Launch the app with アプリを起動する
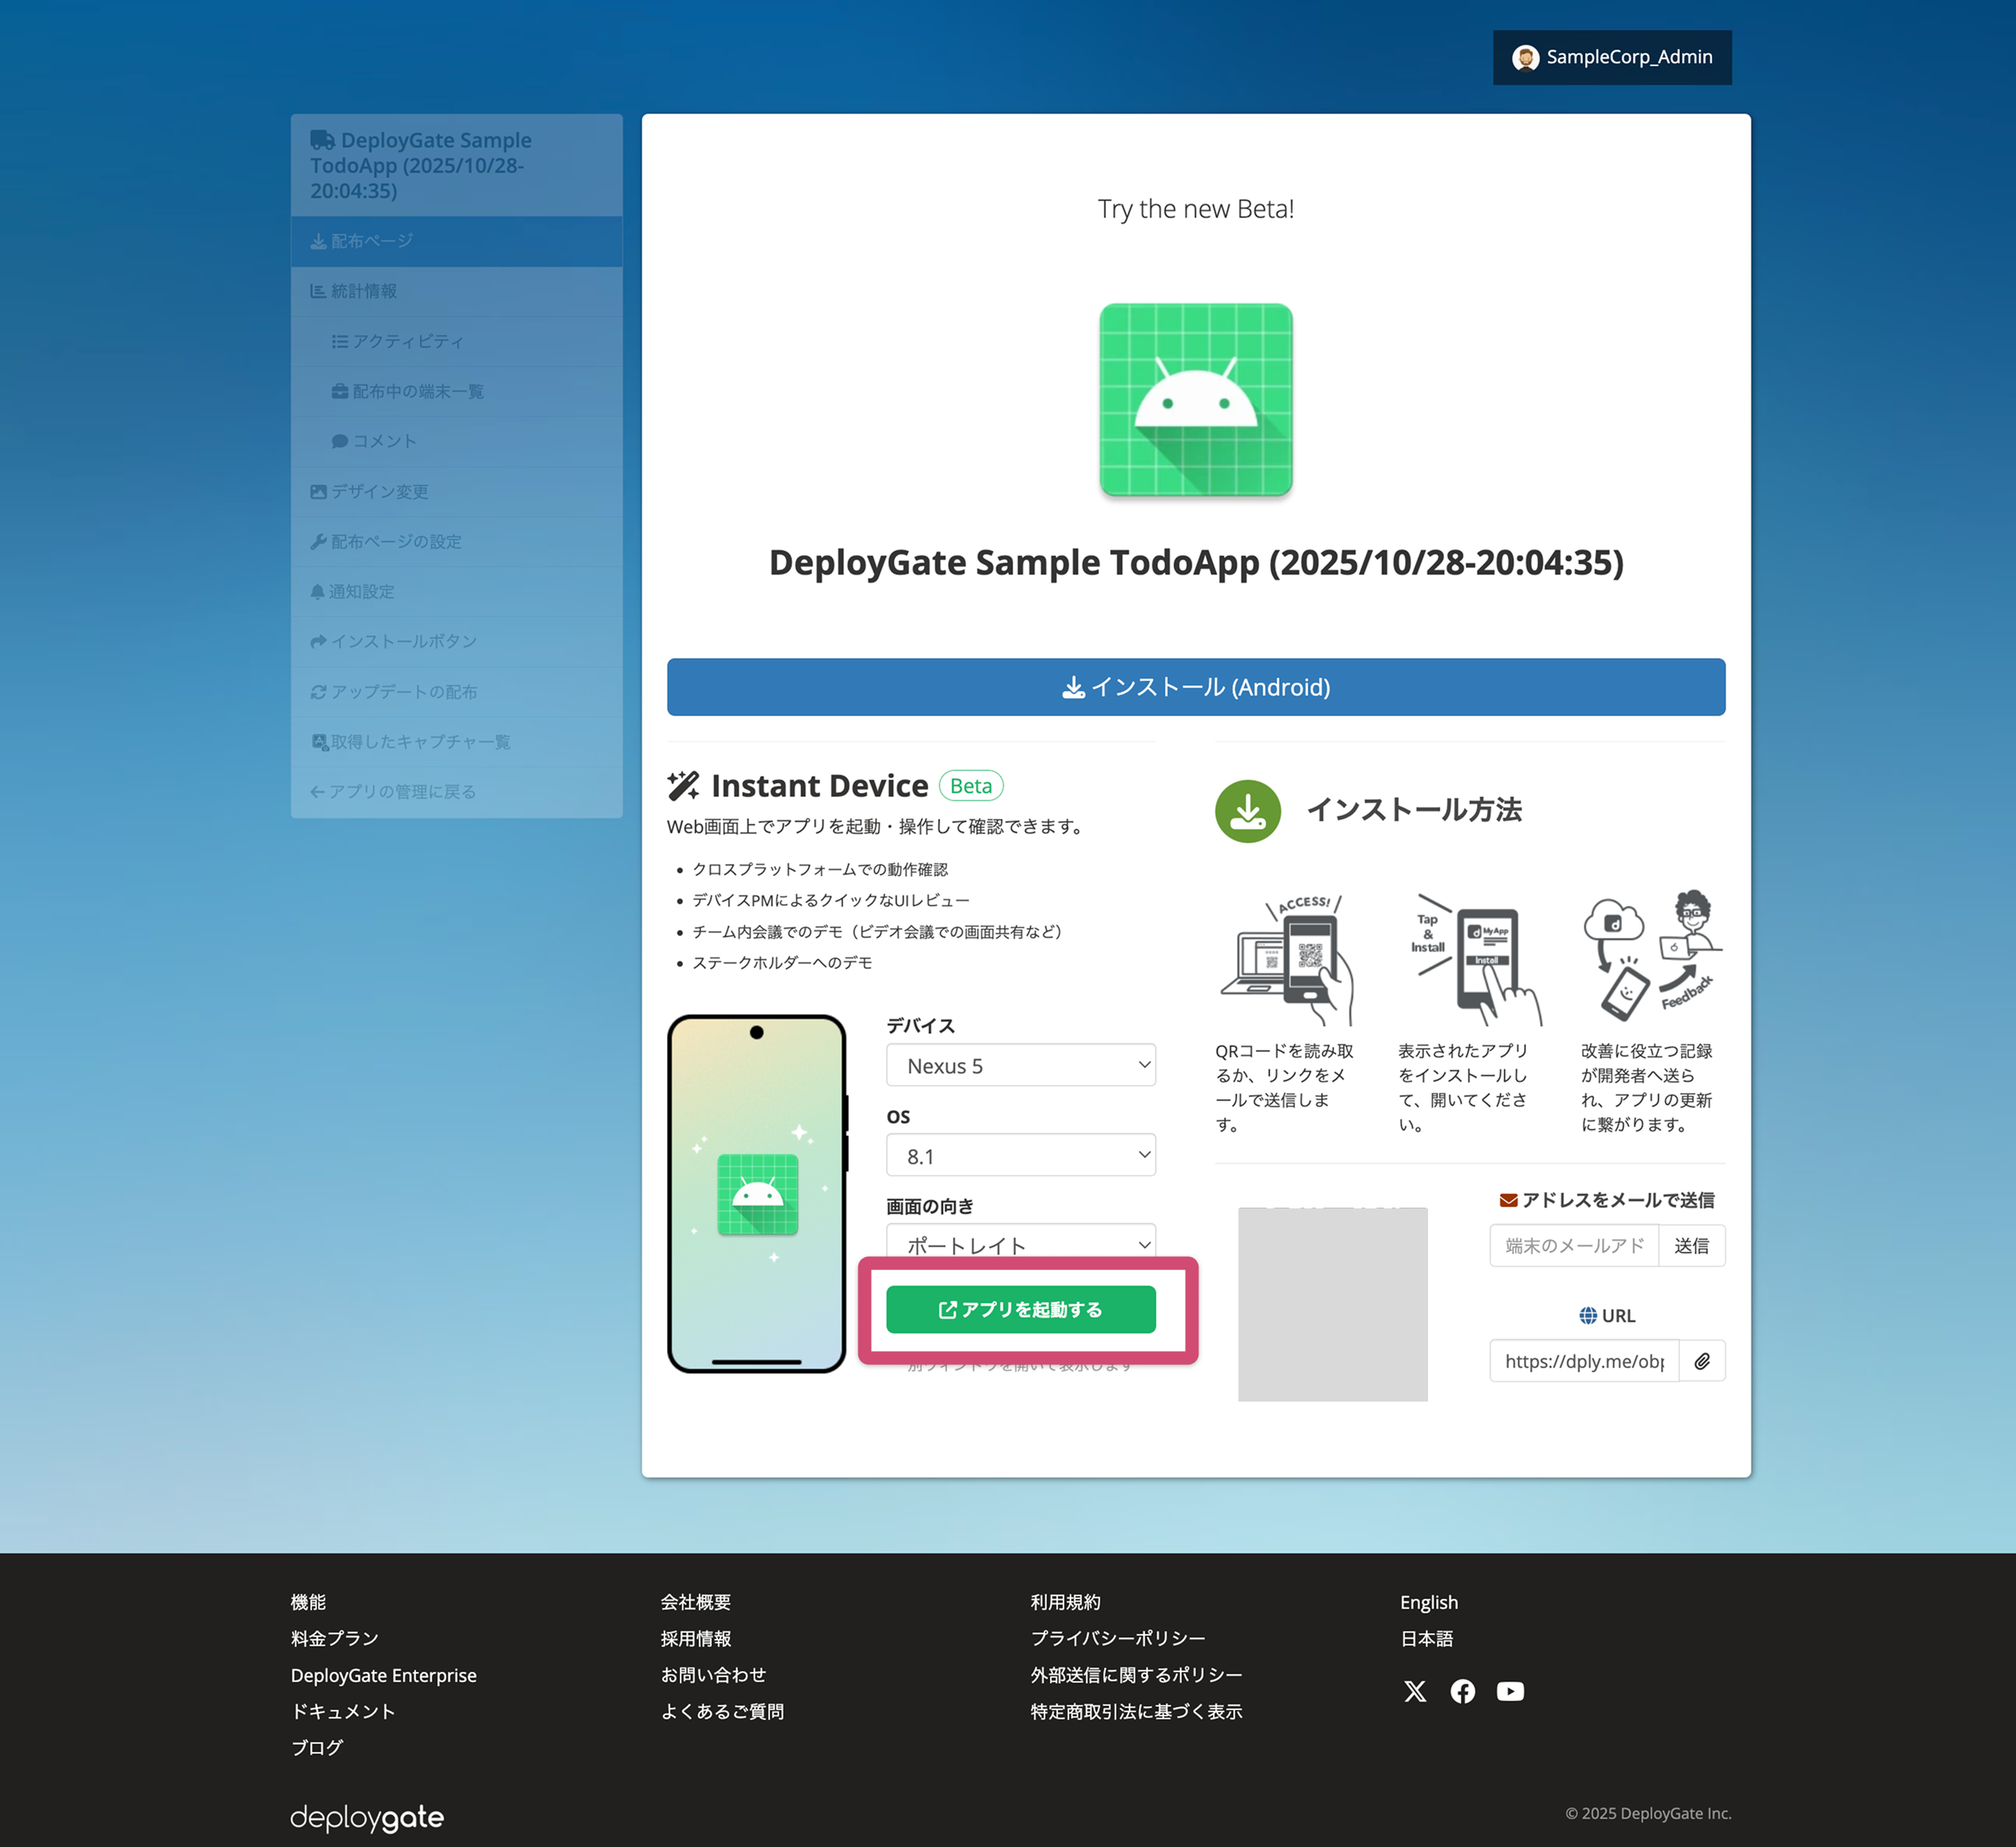 coord(1021,1309)
